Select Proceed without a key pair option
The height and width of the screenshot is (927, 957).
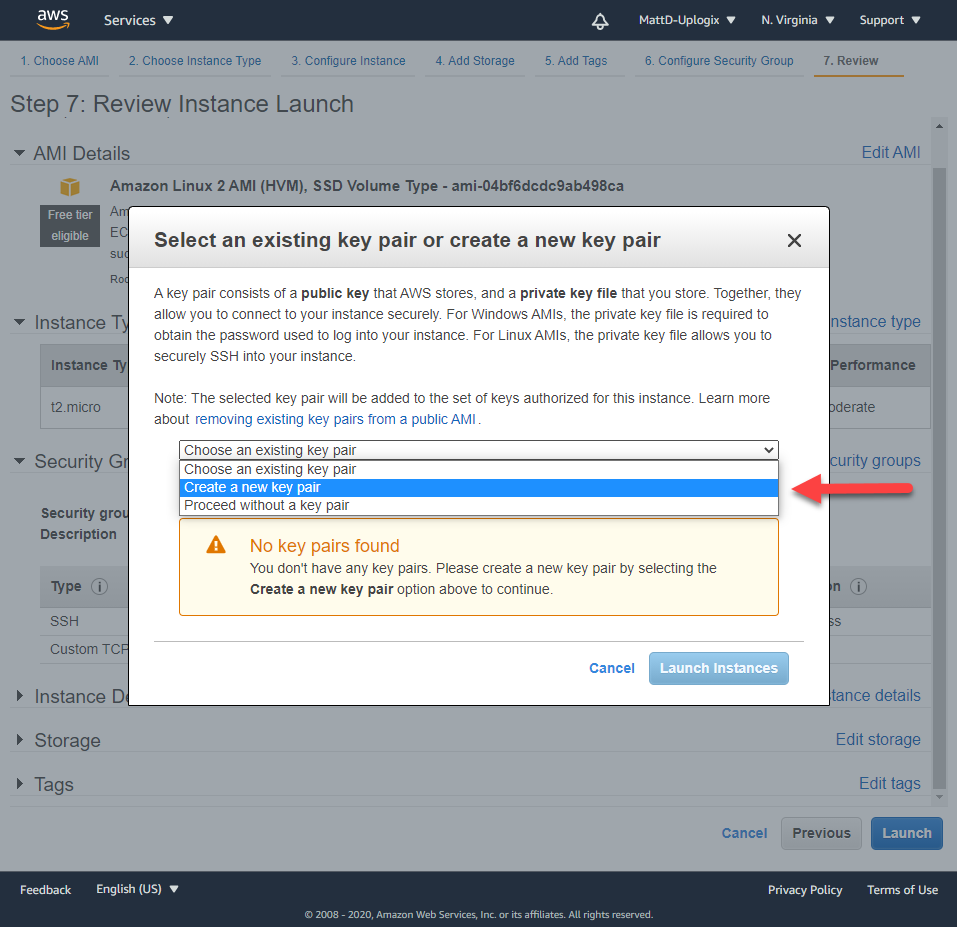pos(478,505)
